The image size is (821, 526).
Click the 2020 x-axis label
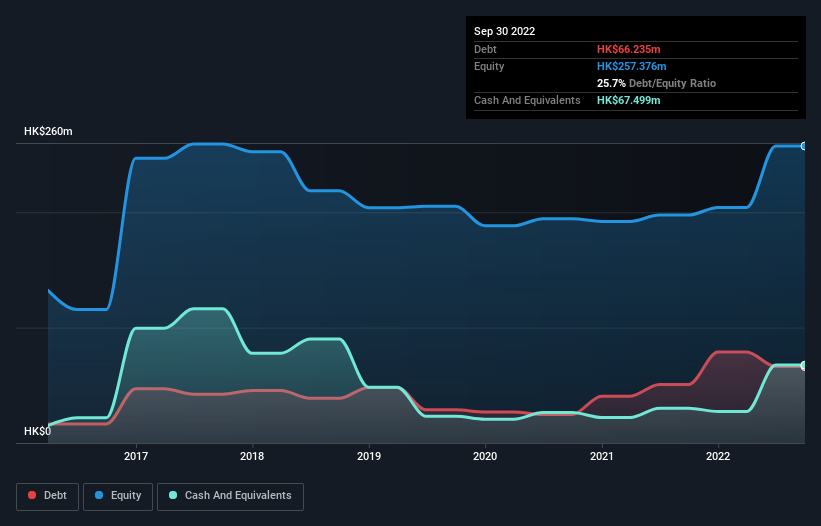pyautogui.click(x=485, y=456)
